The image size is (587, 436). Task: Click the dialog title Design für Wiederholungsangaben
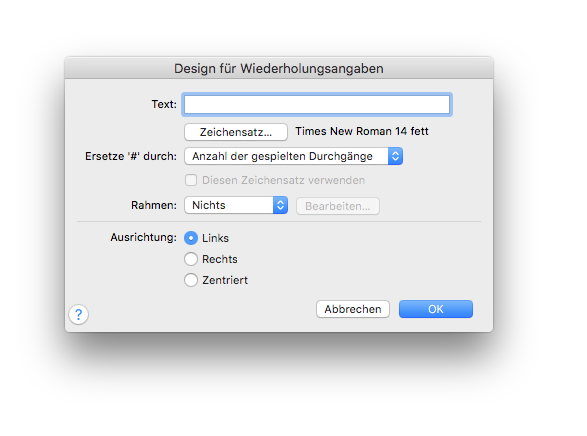pyautogui.click(x=279, y=68)
